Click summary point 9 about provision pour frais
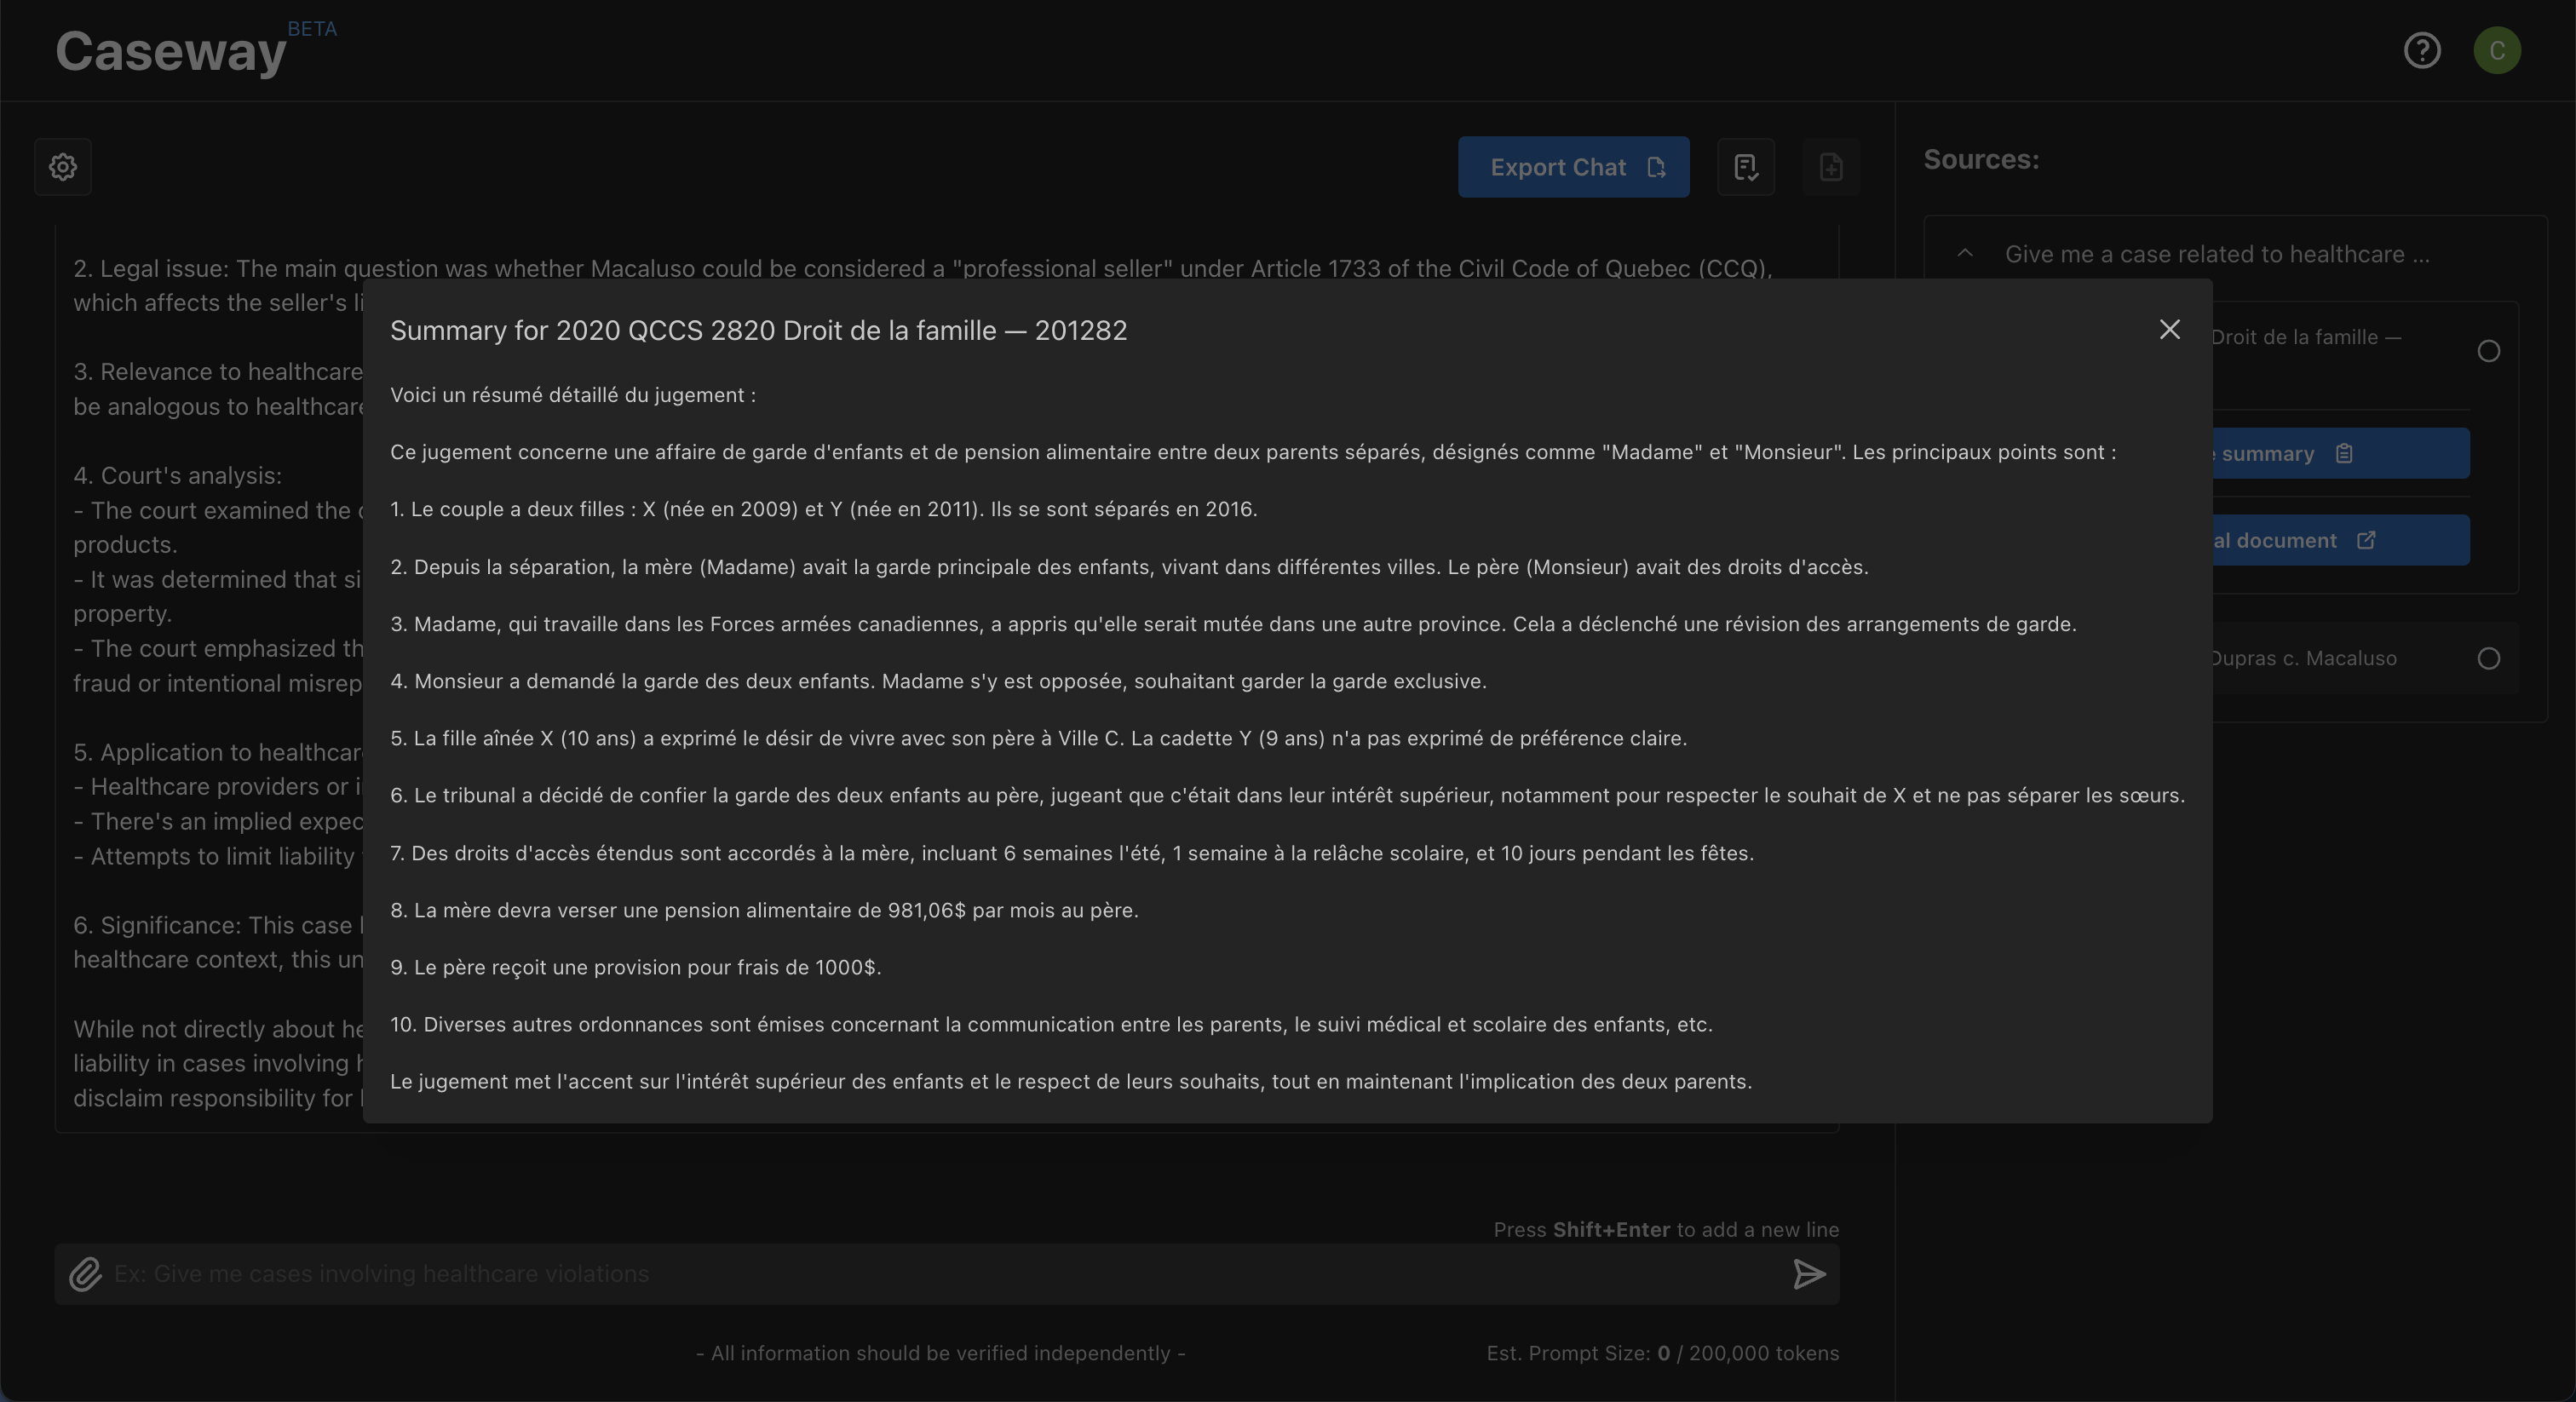The image size is (2576, 1402). point(635,967)
